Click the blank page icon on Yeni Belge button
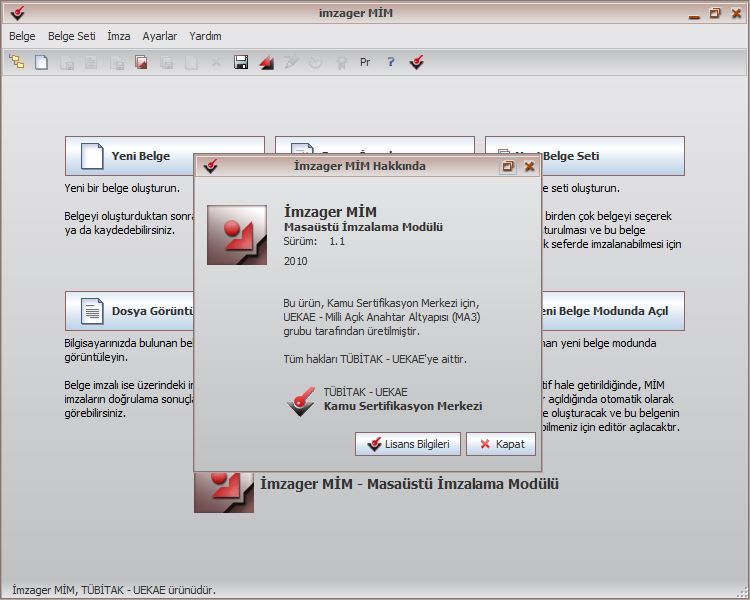The image size is (750, 600). [x=92, y=156]
